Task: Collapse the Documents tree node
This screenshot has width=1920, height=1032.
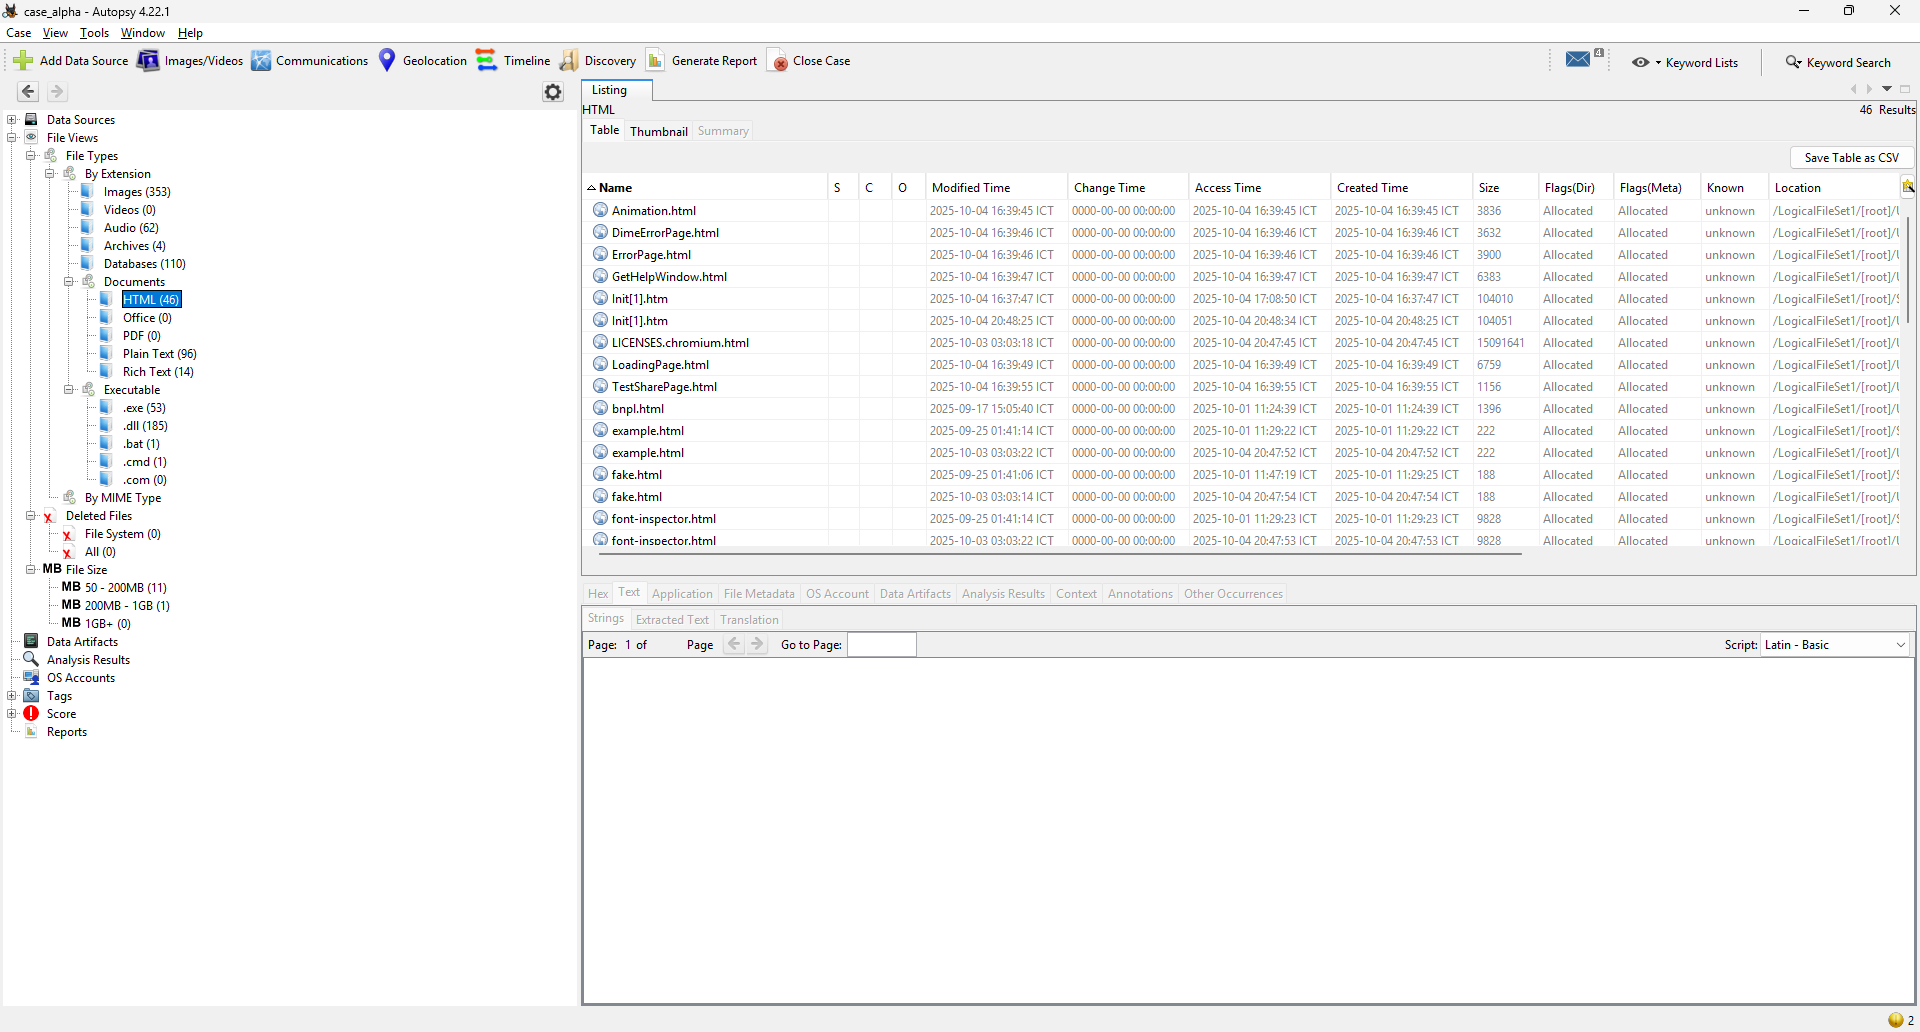Action: pos(69,281)
